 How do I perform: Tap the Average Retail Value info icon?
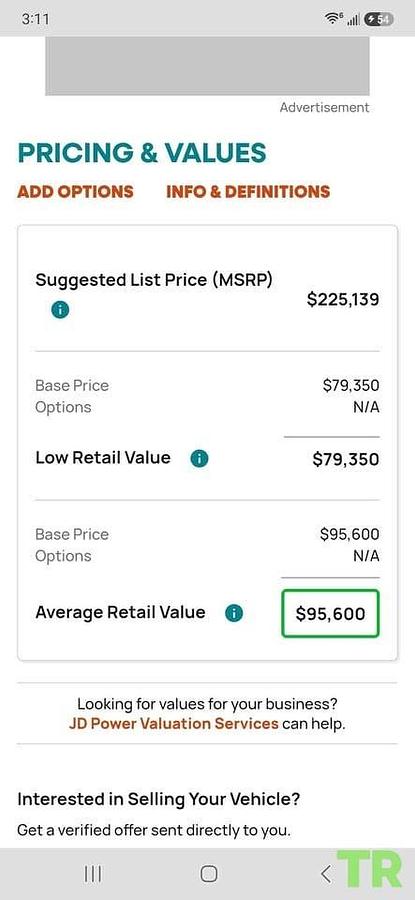234,613
